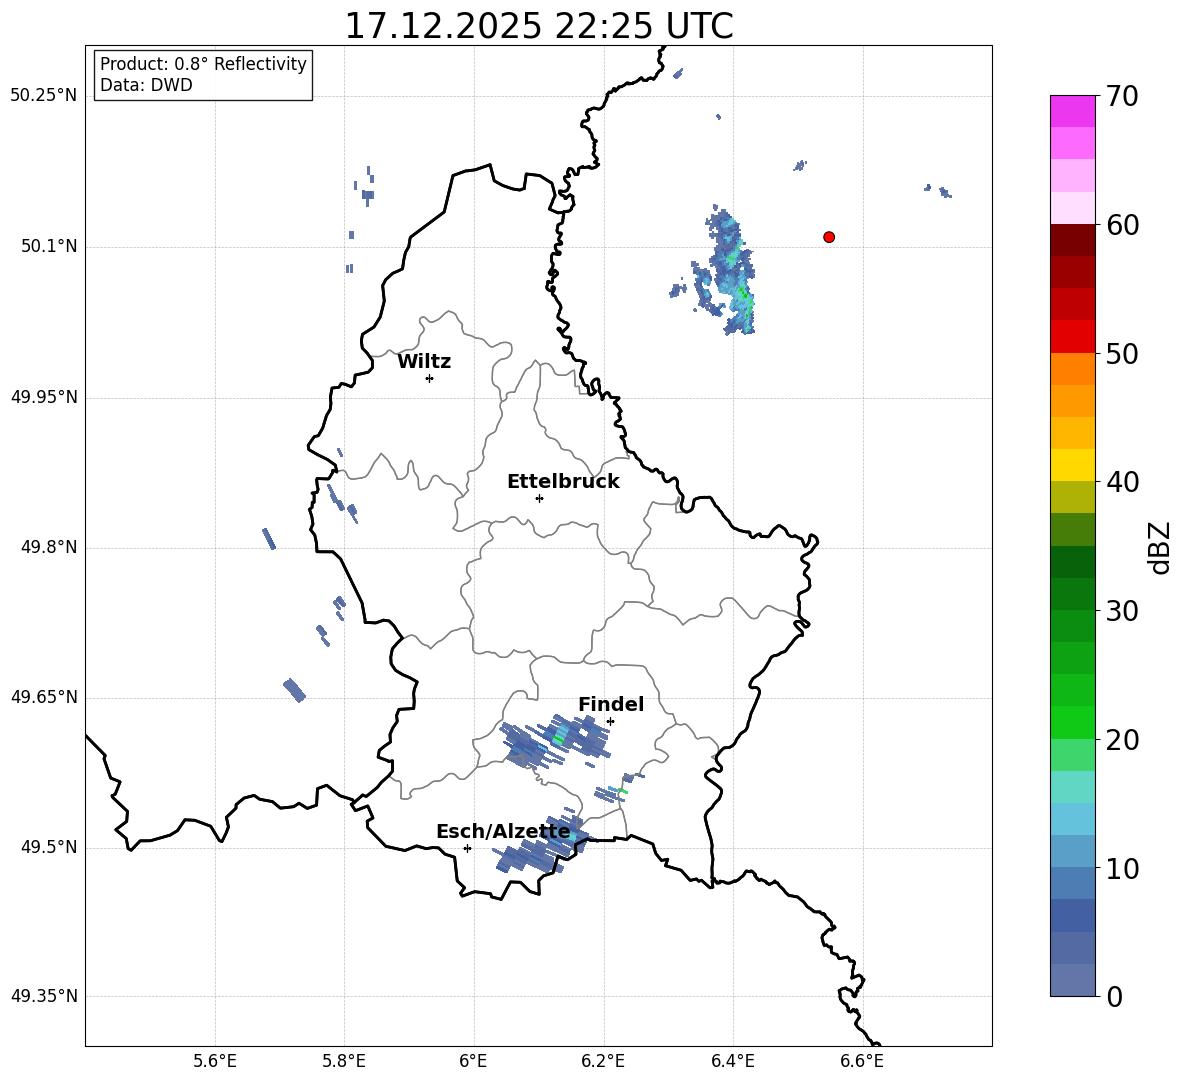Click the 49.5°N latitude label
The image size is (1184, 1081).
coord(49,847)
